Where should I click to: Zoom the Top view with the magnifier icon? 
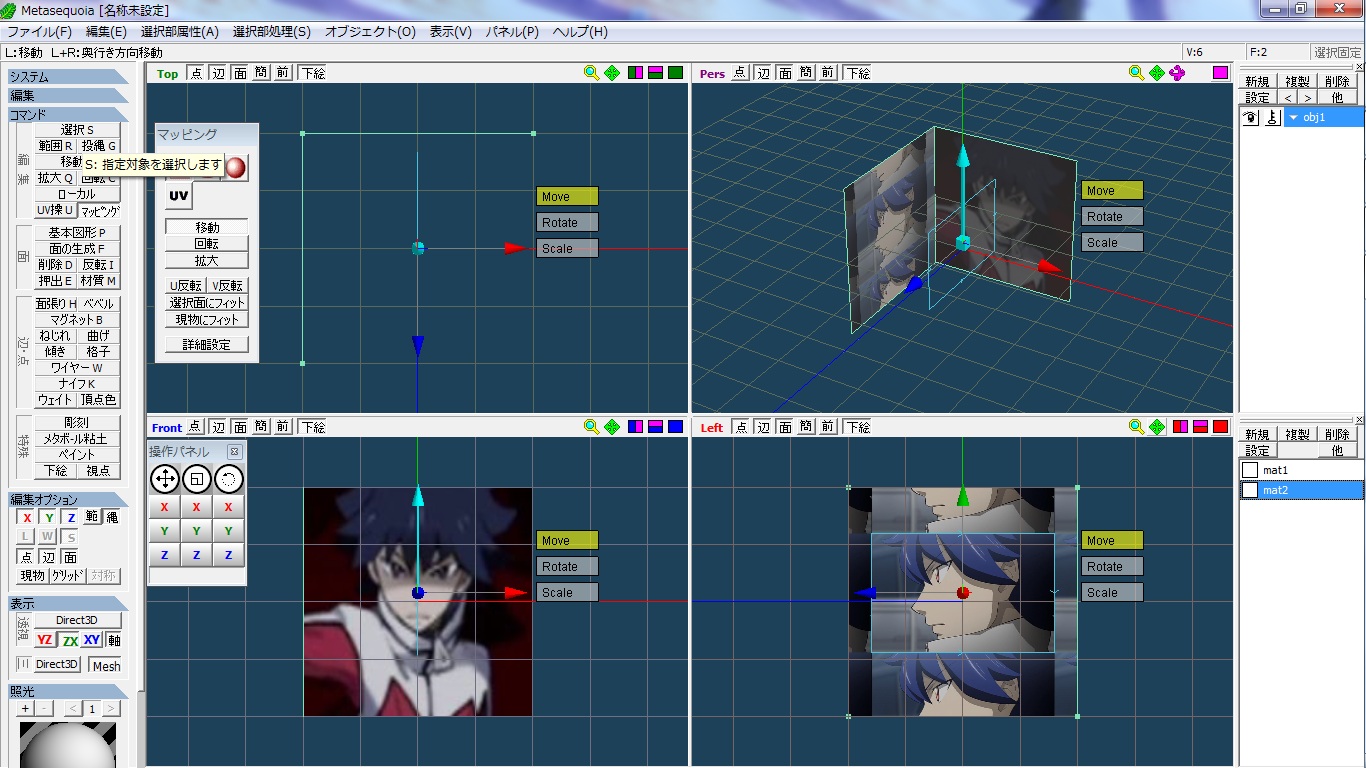pos(591,73)
